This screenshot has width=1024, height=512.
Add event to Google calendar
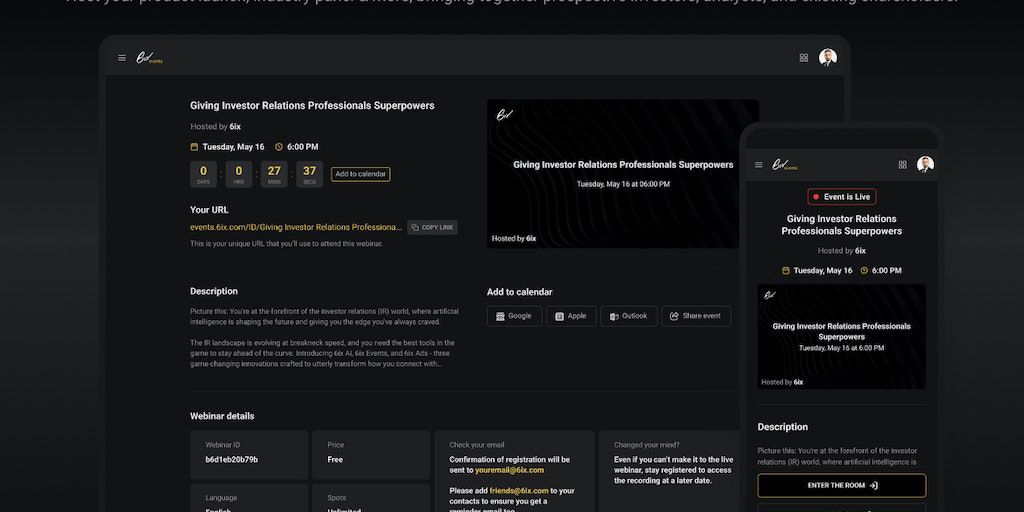click(514, 316)
